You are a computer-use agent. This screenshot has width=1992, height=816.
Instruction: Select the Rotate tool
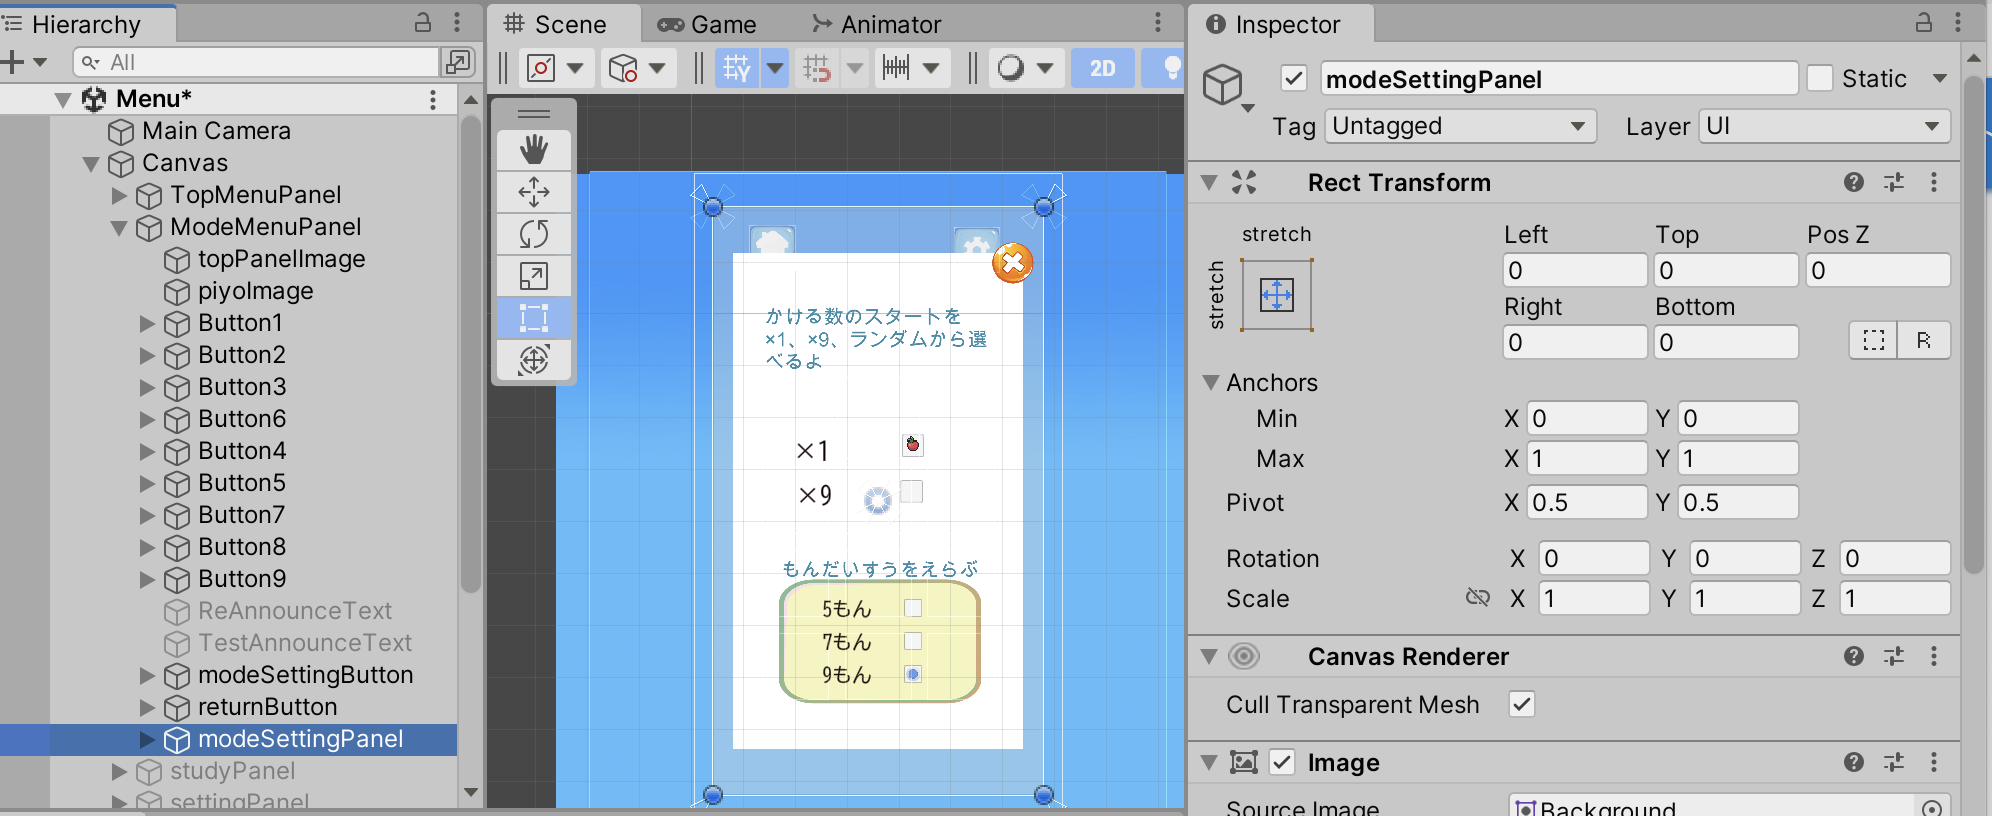pos(534,234)
